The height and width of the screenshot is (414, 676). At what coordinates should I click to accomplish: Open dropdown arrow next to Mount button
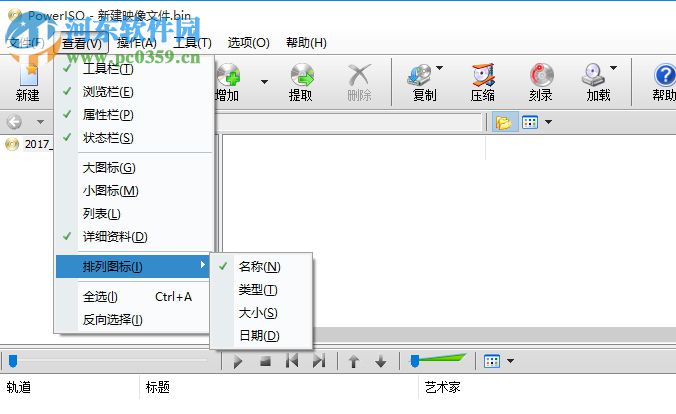[613, 68]
